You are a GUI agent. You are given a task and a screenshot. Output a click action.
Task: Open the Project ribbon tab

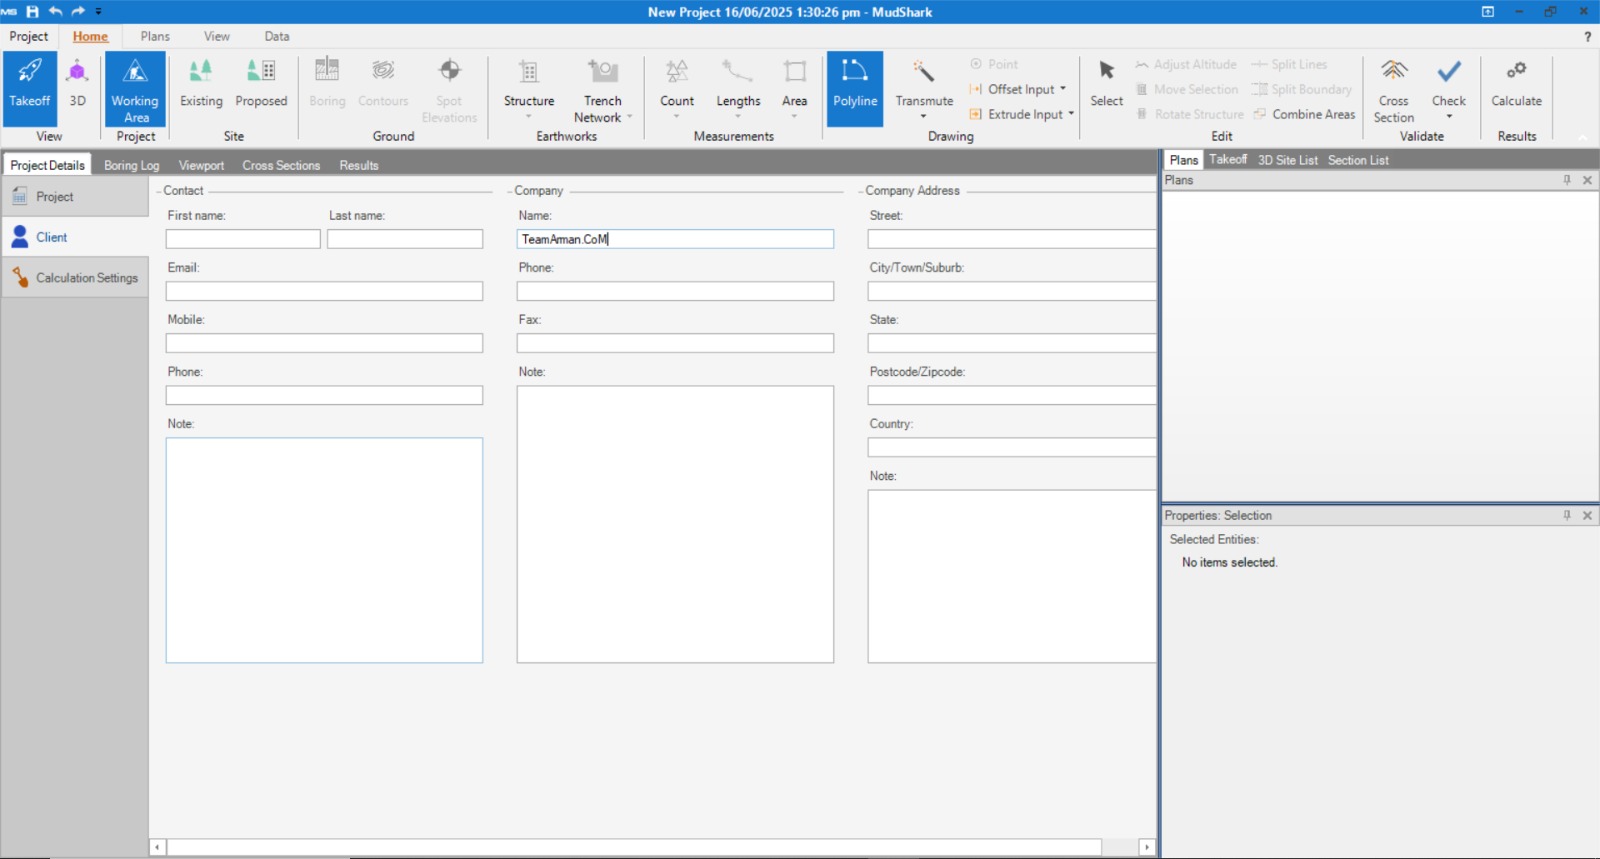click(29, 36)
